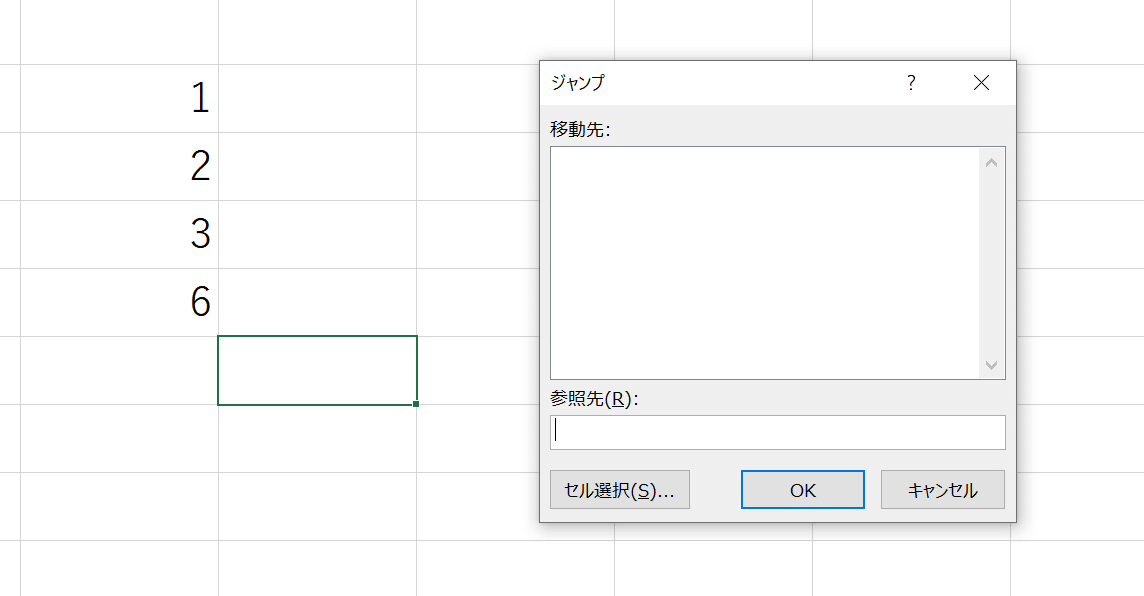
Task: Click the empty cell below the selected cell
Action: tap(317, 436)
